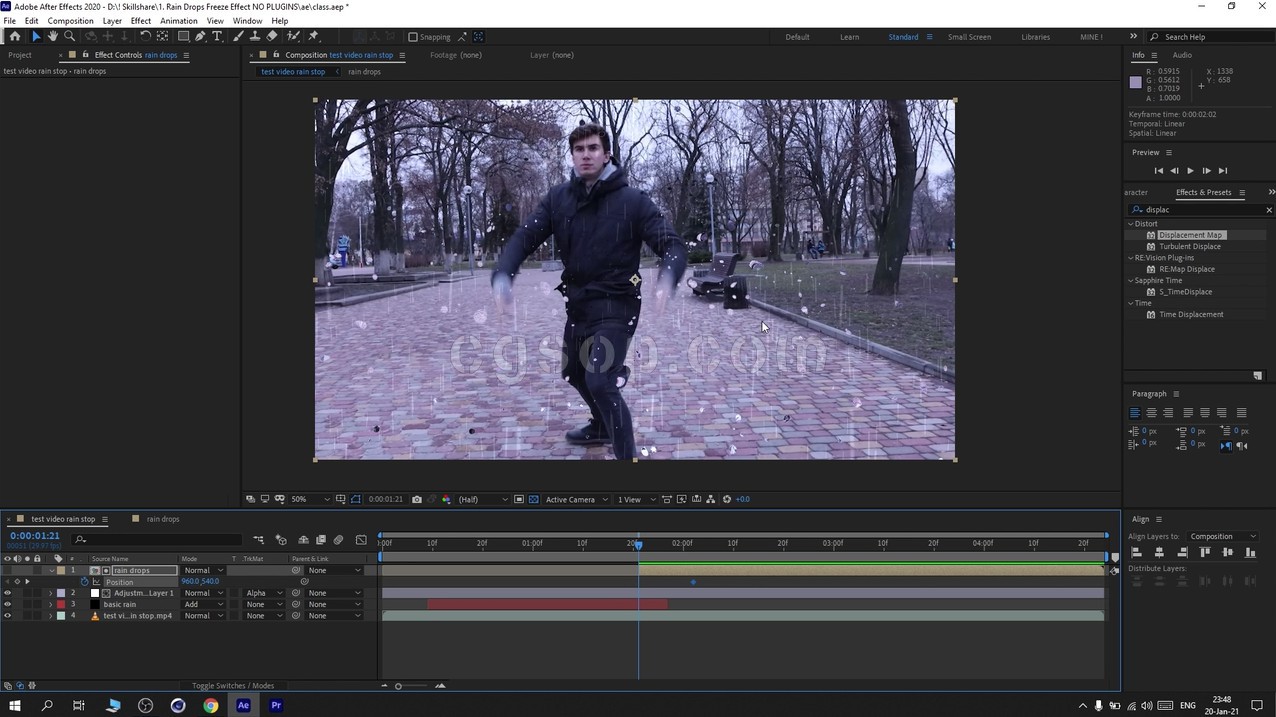Enable the Snapping checkbox

pyautogui.click(x=413, y=37)
